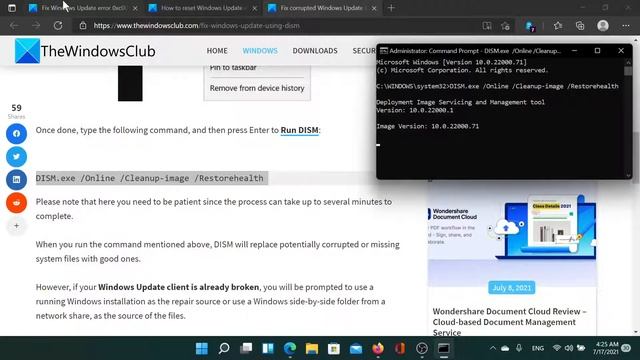Open the Windows Start menu
The height and width of the screenshot is (360, 640).
click(202, 348)
